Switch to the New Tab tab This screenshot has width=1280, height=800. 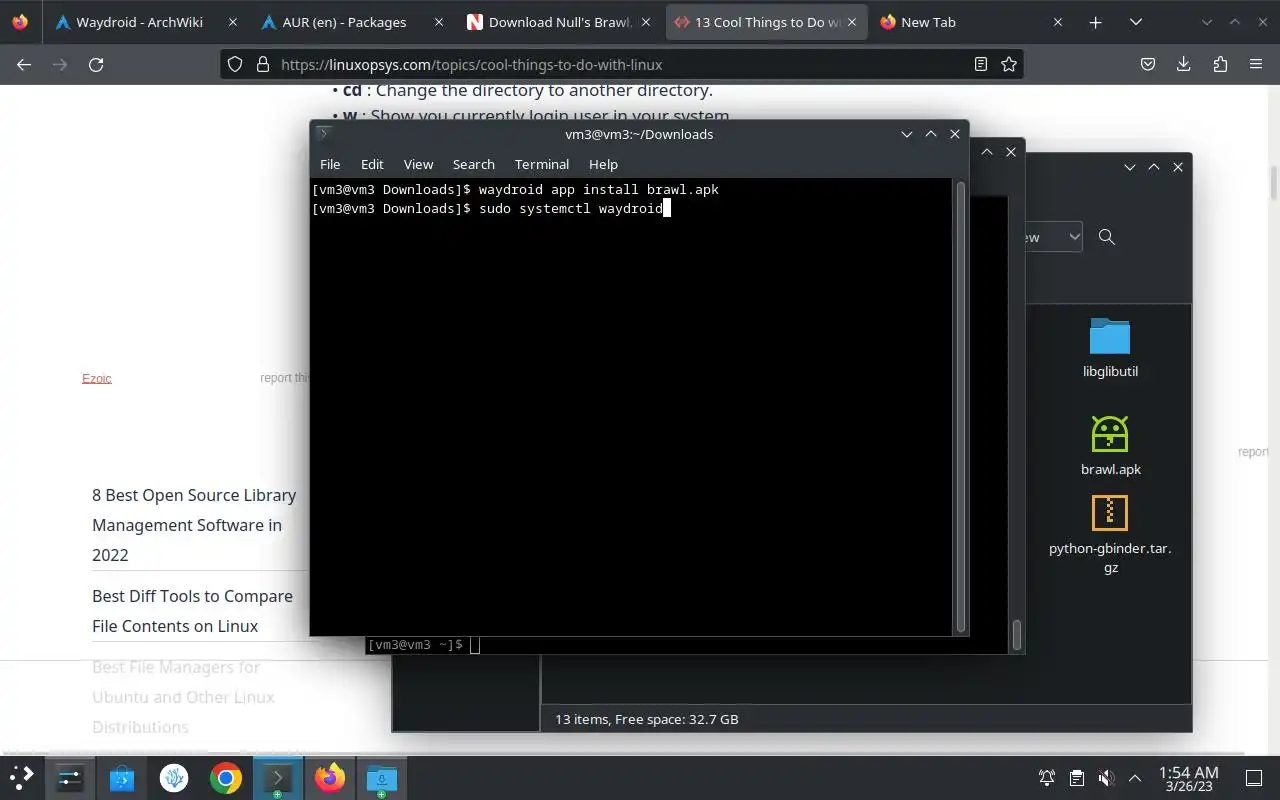(967, 22)
